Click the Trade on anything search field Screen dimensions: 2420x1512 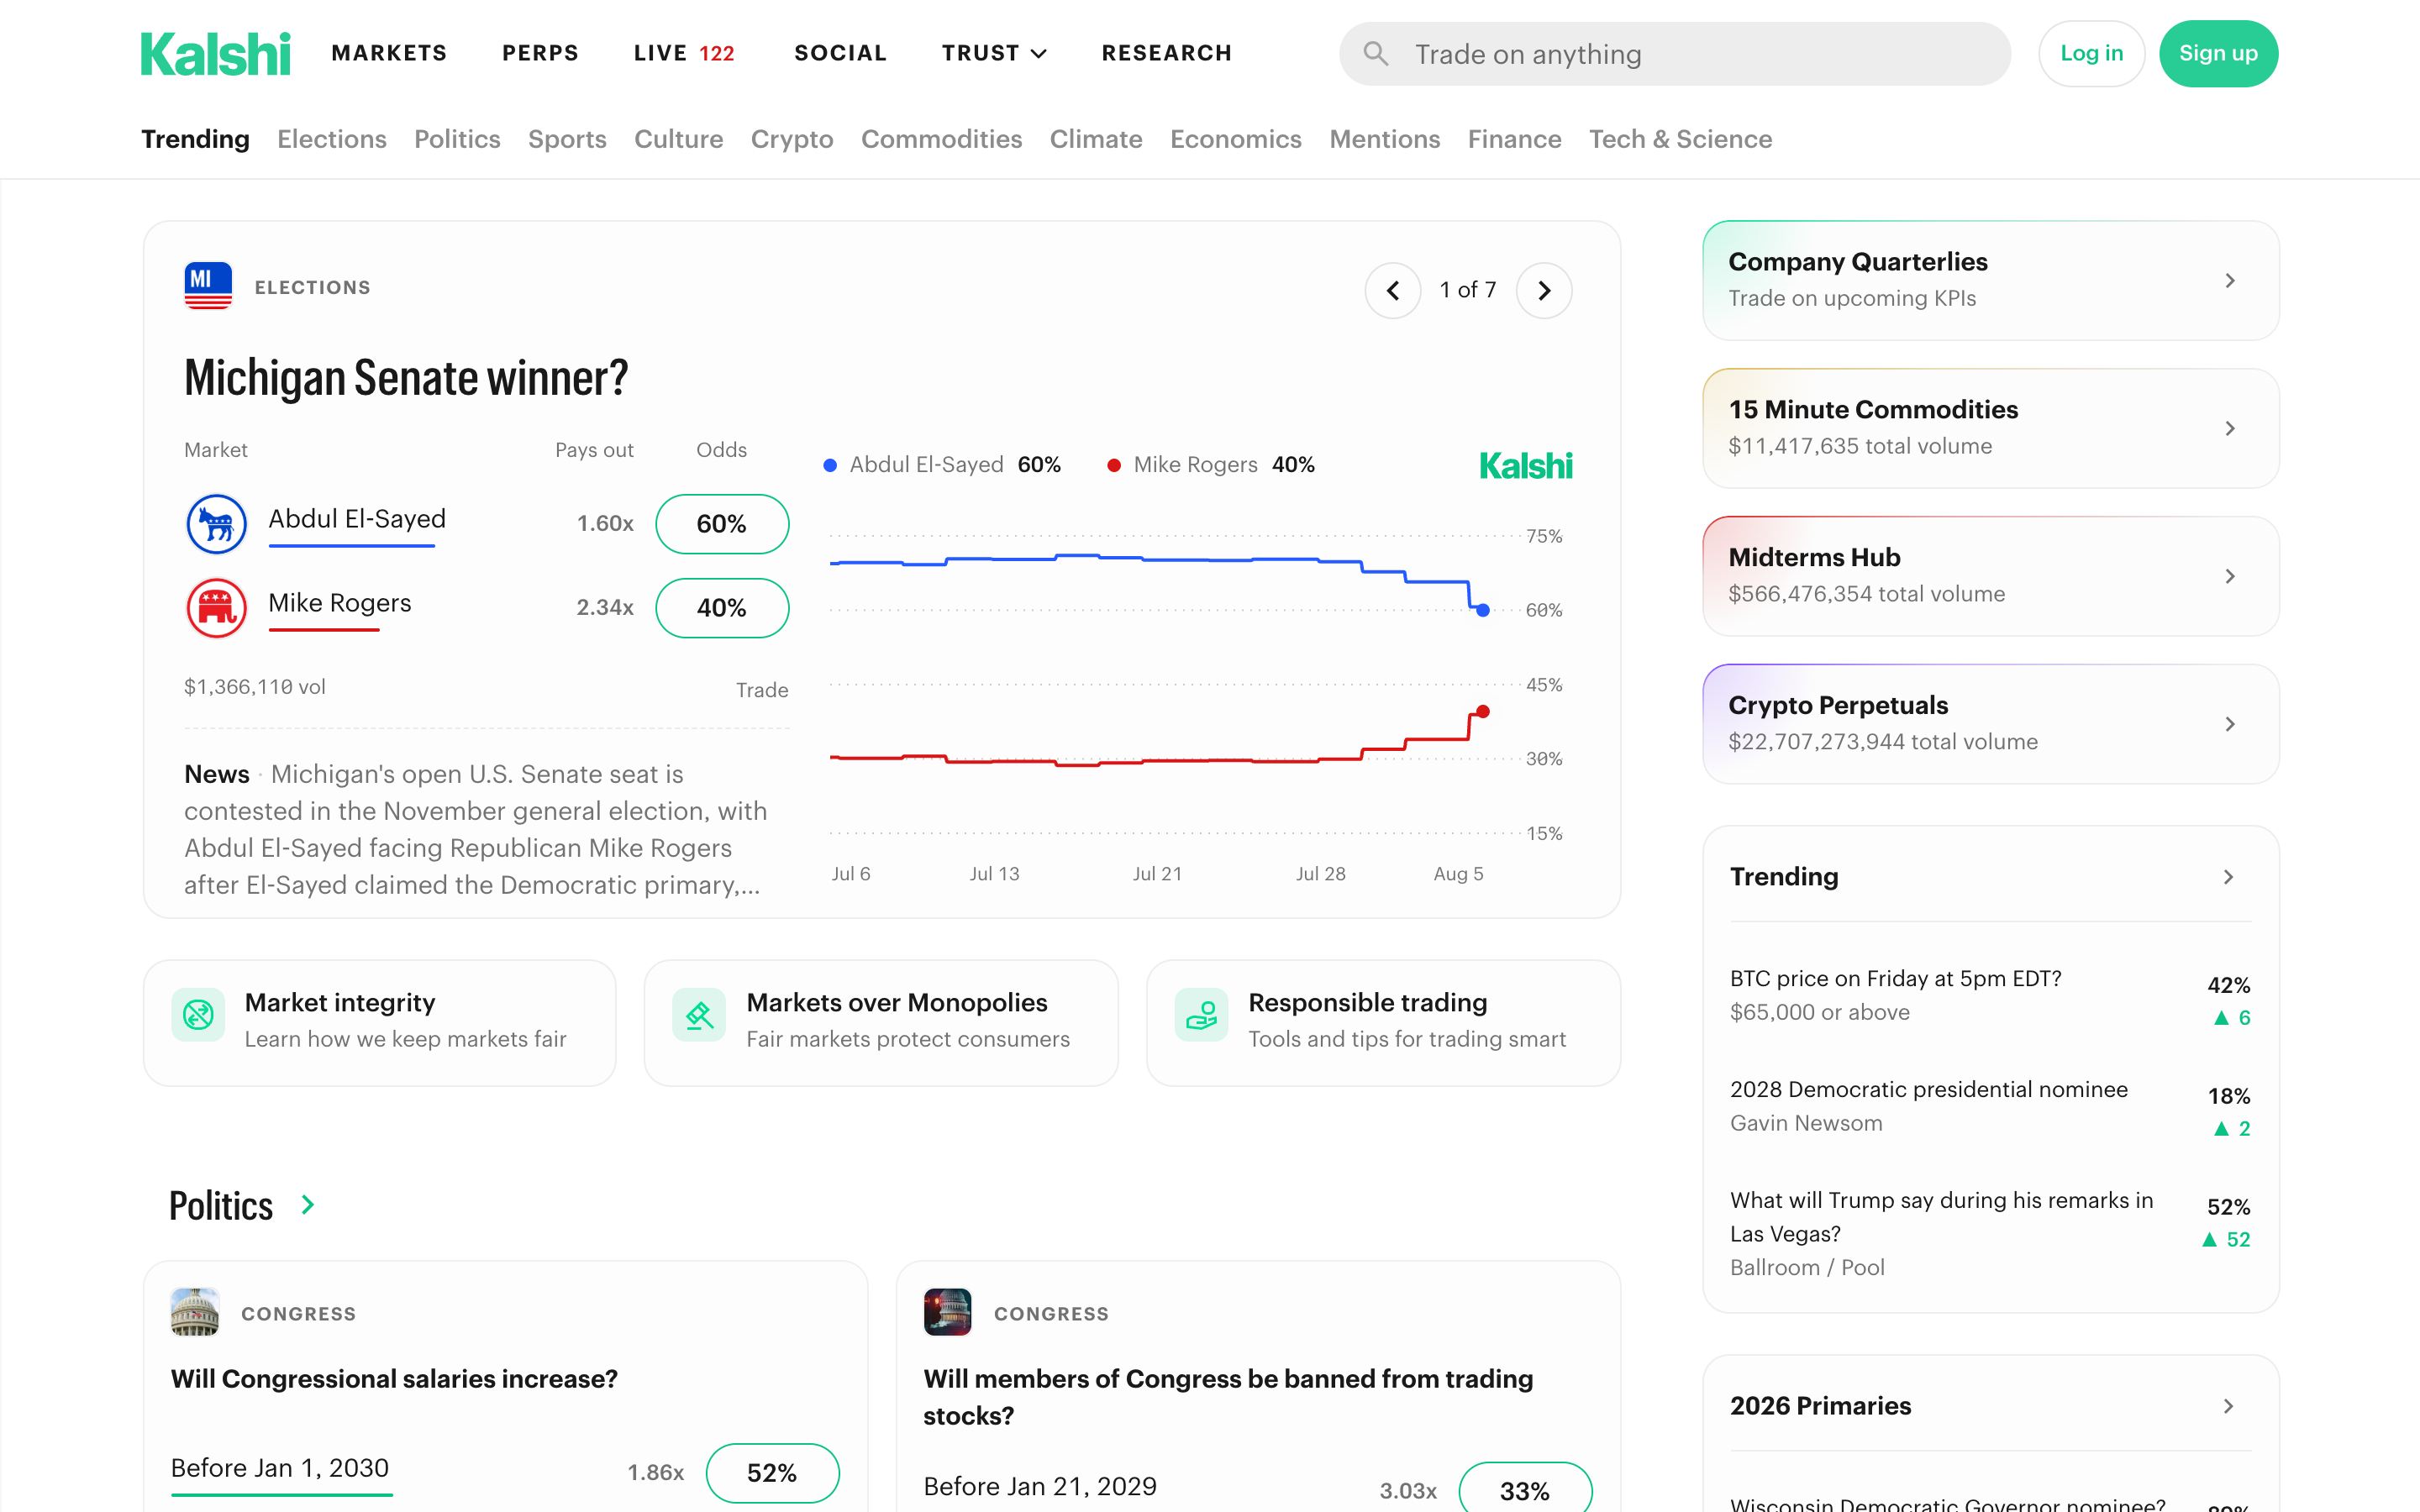(1675, 54)
